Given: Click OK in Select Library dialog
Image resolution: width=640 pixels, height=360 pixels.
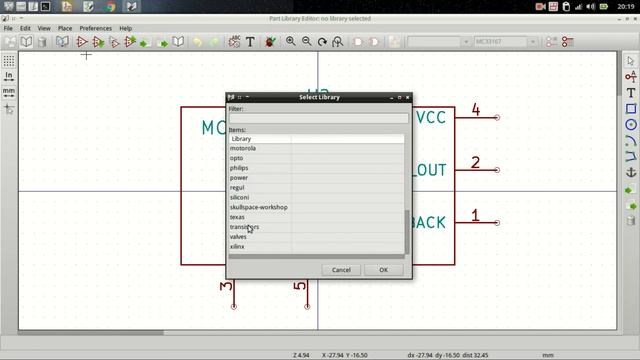Looking at the screenshot, I should 383,270.
